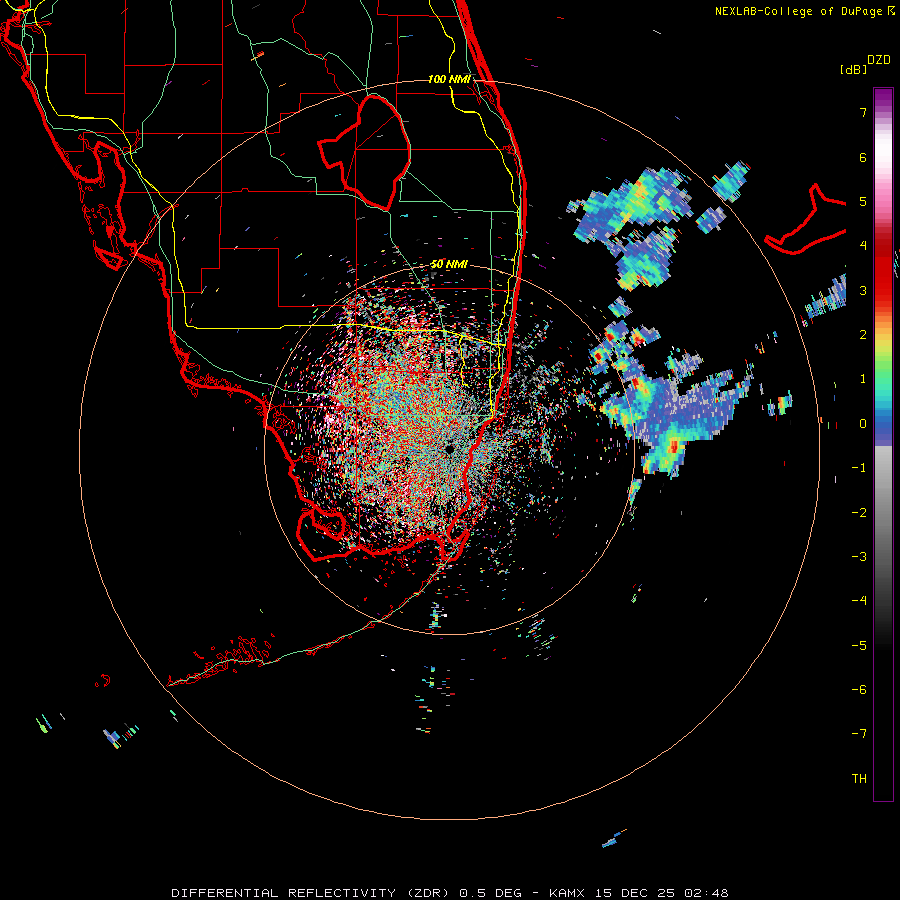
Task: Click the "-6" value on the dB scale
Action: [x=859, y=690]
